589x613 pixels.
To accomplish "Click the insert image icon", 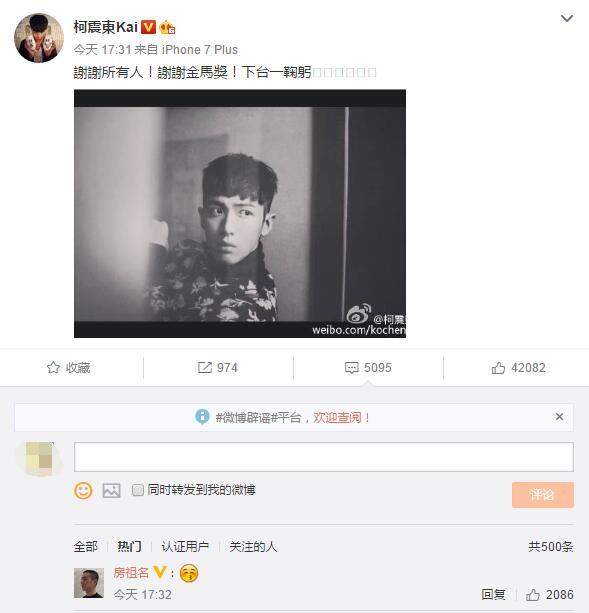I will click(111, 490).
